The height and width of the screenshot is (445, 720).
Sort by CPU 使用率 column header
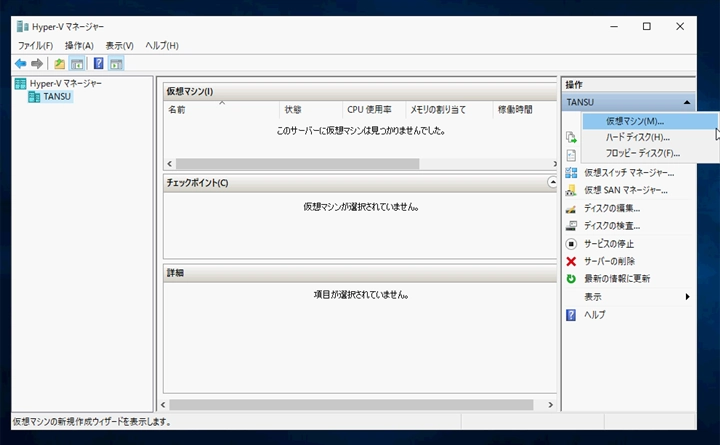[374, 110]
